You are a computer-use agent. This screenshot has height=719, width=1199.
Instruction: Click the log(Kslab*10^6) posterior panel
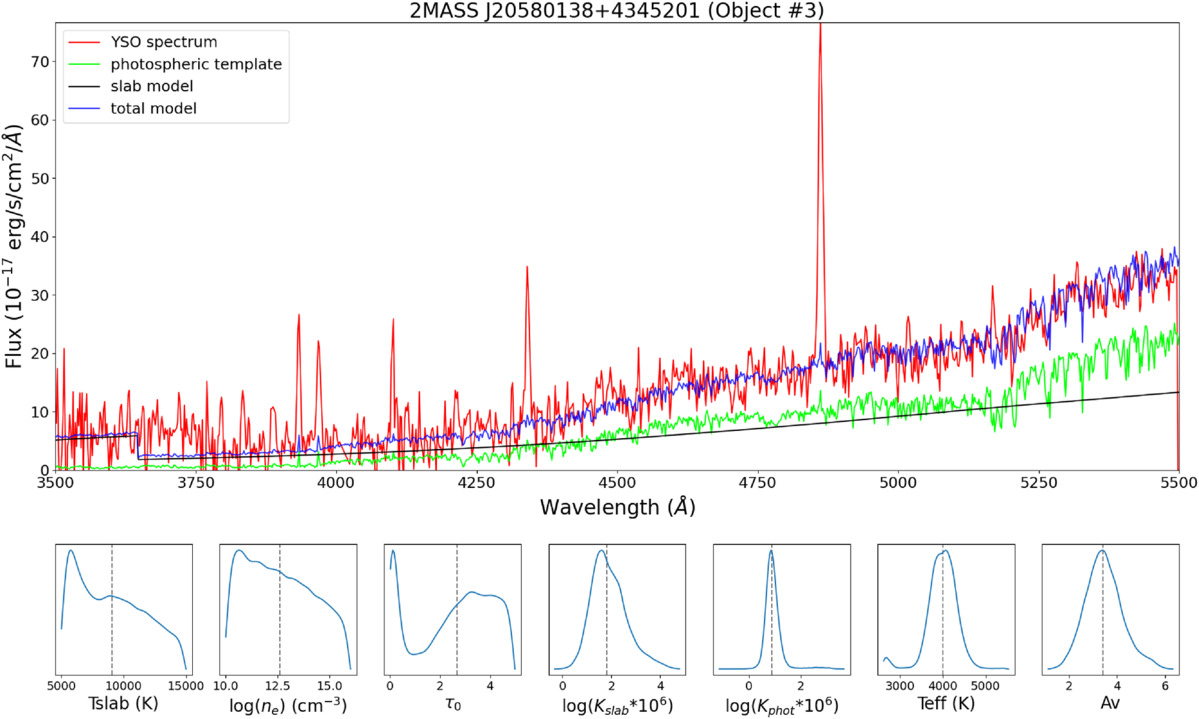617,610
